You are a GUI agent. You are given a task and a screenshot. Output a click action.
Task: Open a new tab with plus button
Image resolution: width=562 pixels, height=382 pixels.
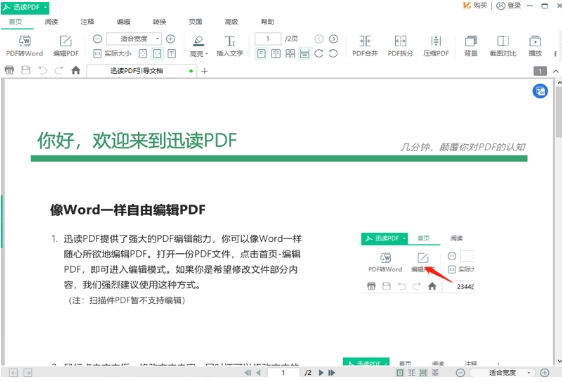[204, 71]
